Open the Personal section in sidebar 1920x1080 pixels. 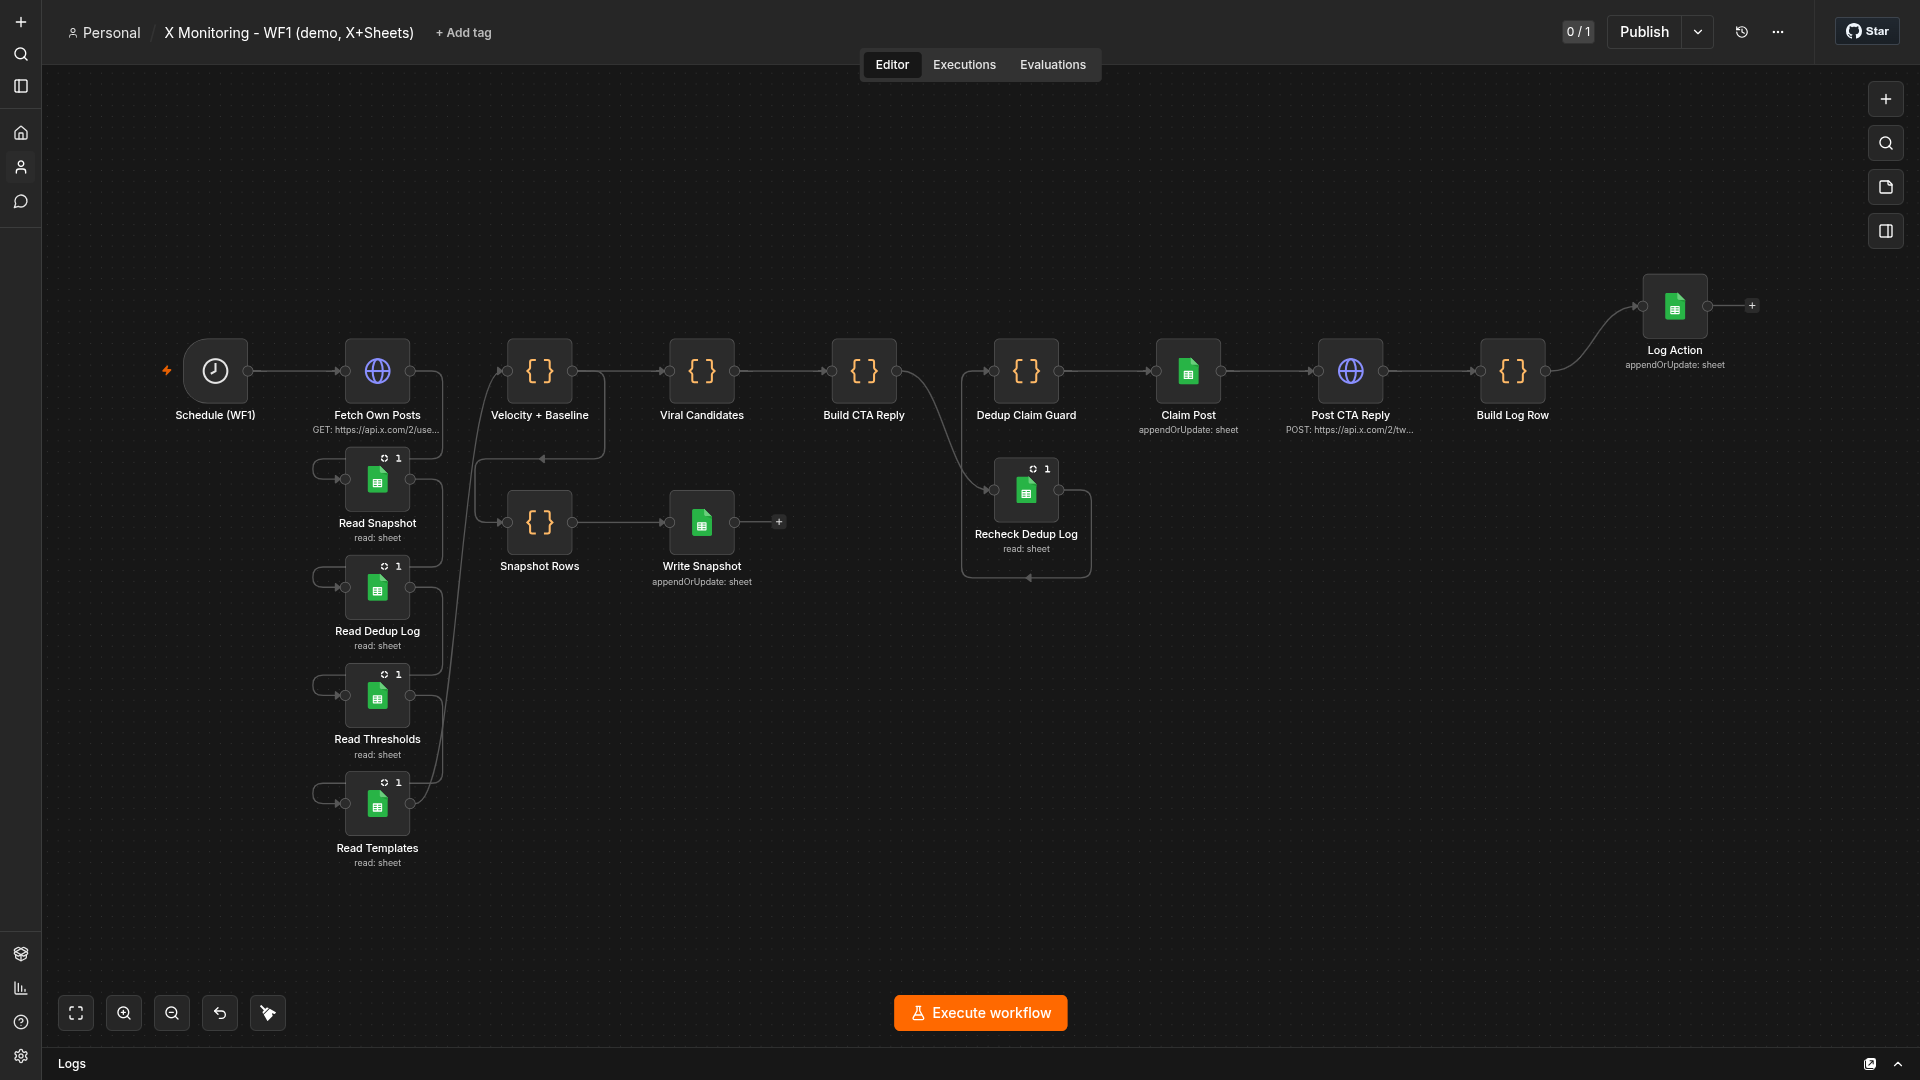pyautogui.click(x=21, y=167)
